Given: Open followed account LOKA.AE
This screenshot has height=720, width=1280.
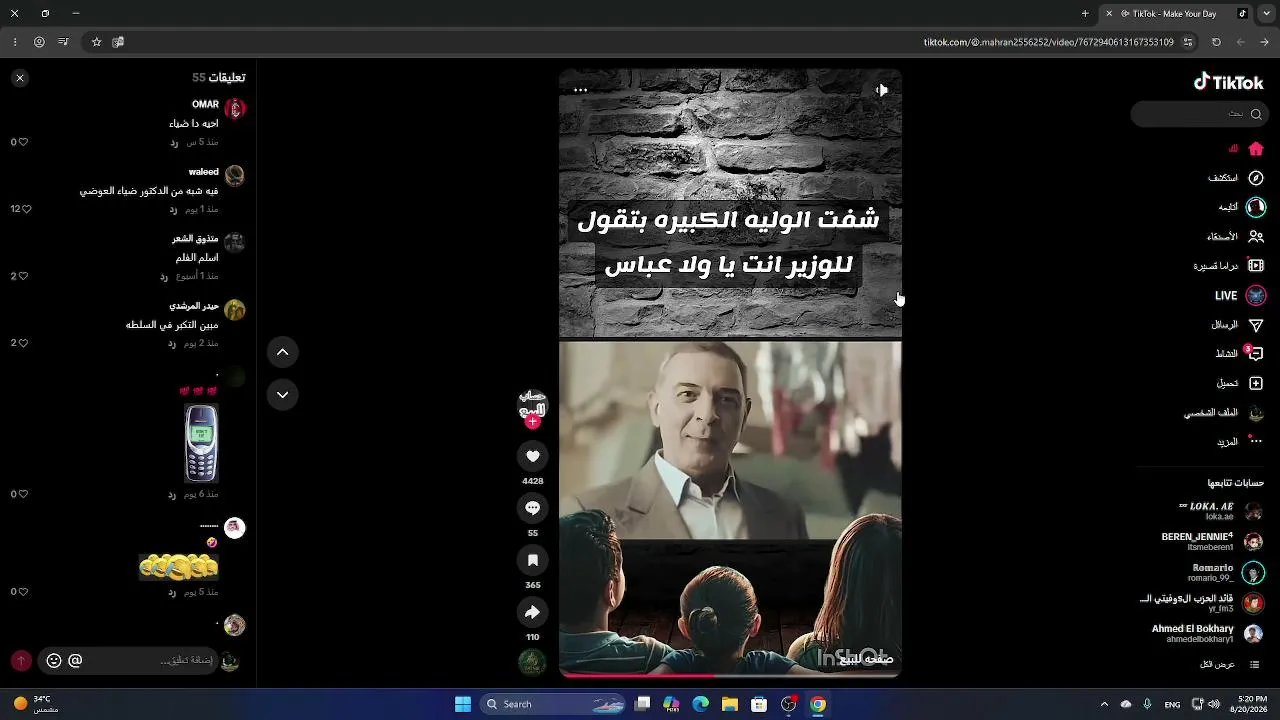Looking at the screenshot, I should coord(1220,511).
